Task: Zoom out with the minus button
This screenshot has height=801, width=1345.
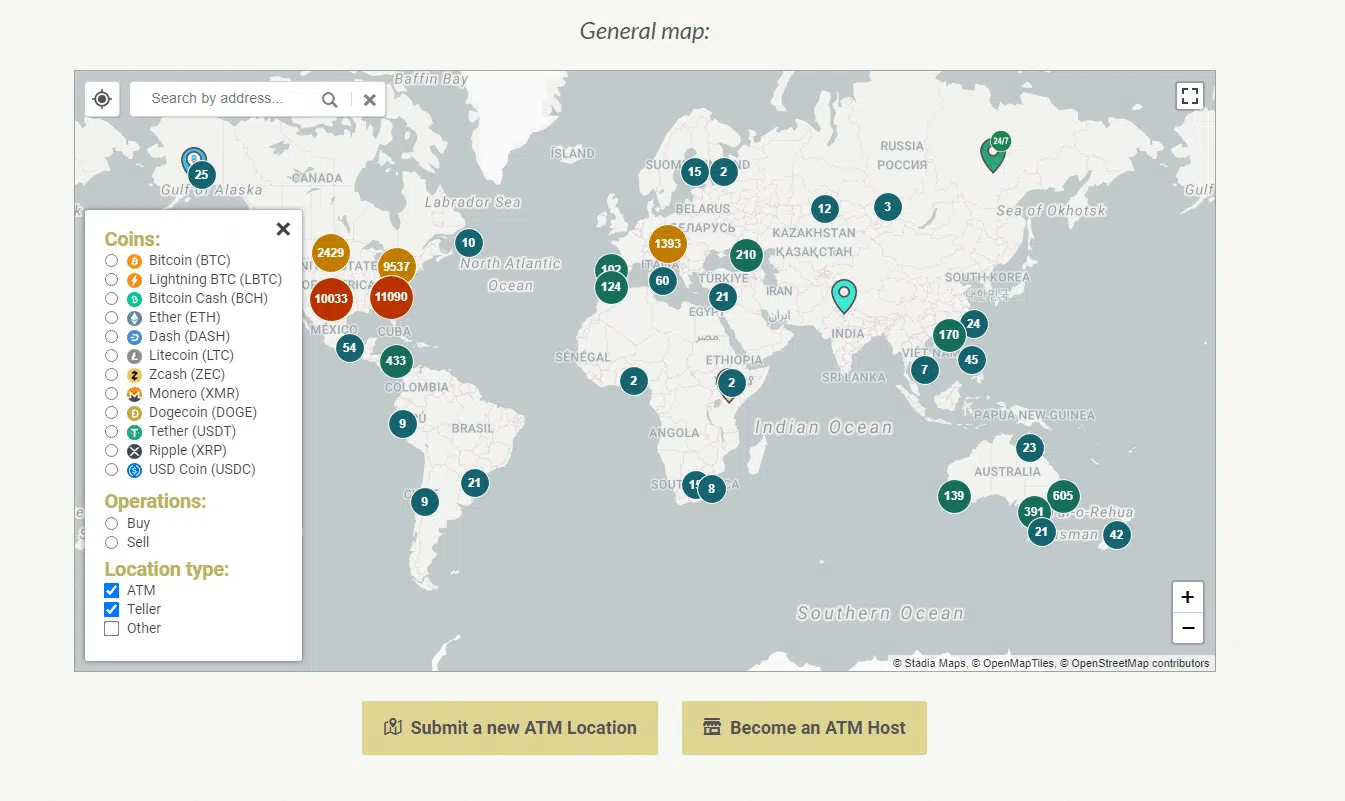Action: (1187, 628)
